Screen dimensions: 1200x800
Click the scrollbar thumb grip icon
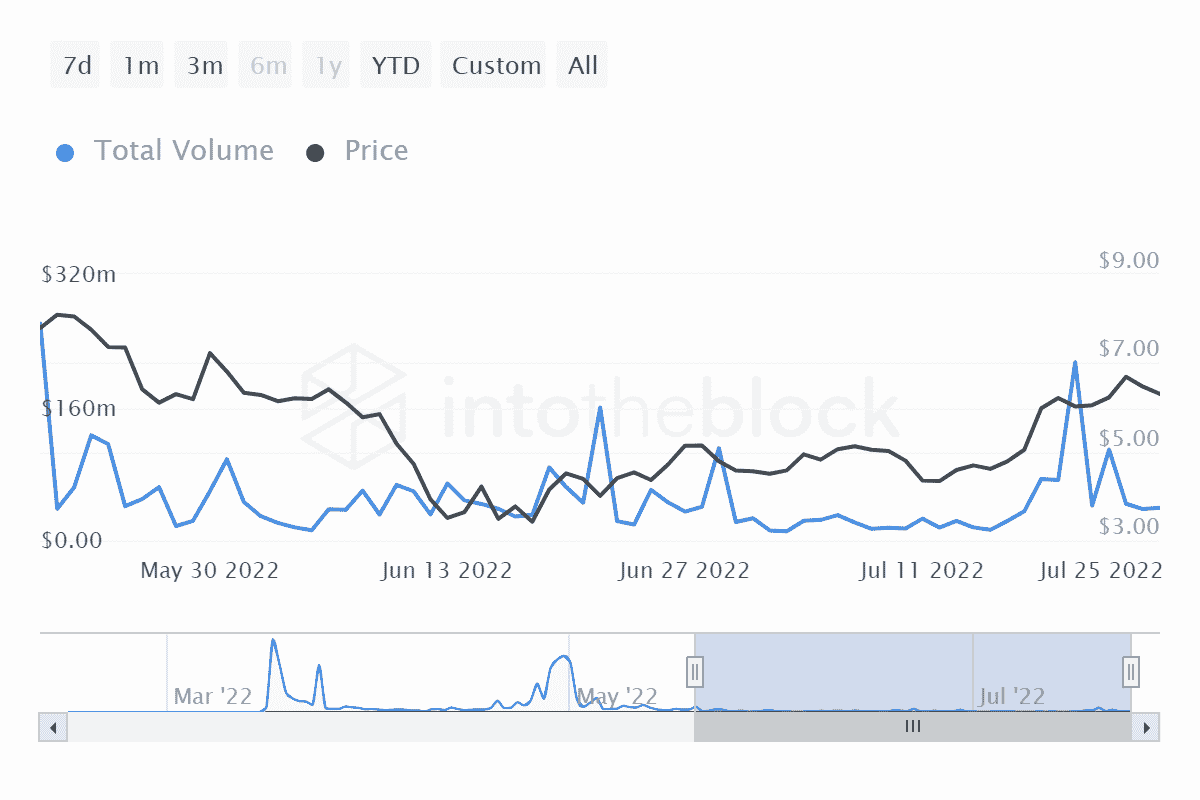pos(912,727)
